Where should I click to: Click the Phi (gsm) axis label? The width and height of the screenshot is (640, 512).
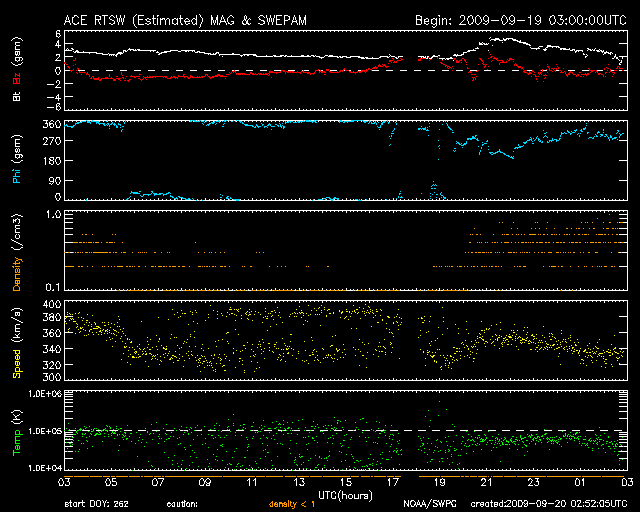point(17,160)
